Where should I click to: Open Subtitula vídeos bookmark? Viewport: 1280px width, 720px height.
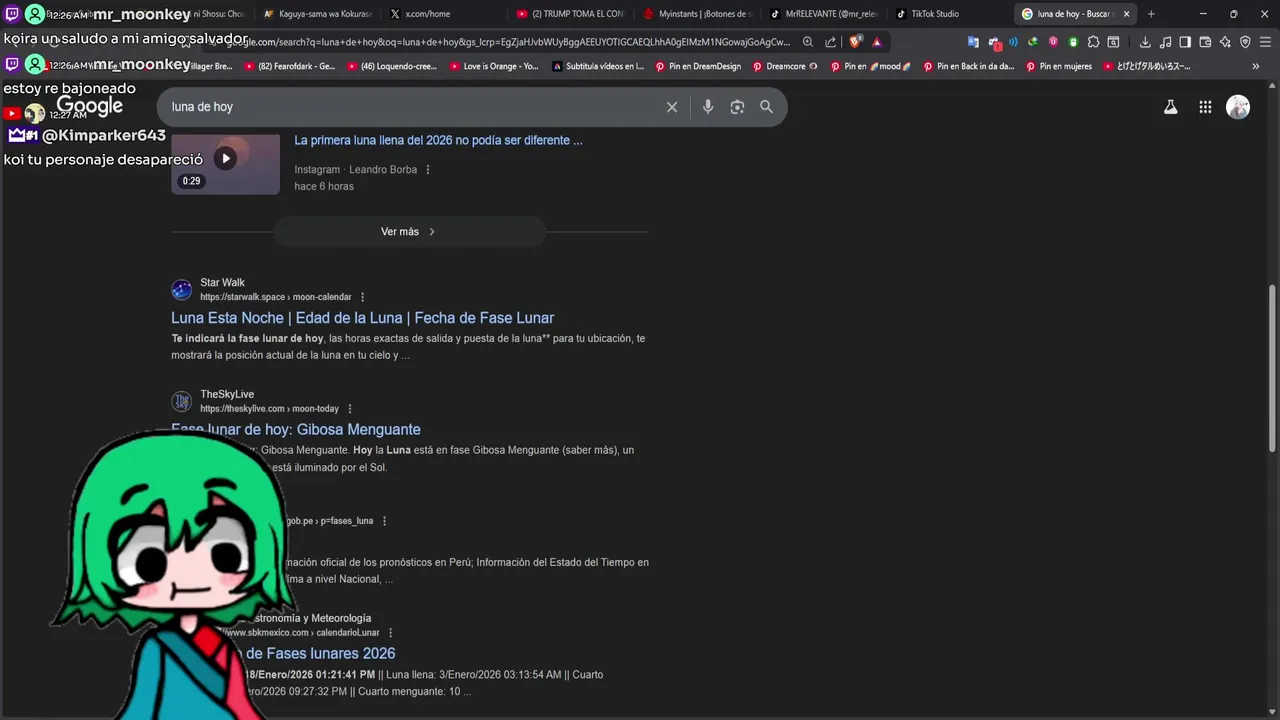[x=597, y=66]
